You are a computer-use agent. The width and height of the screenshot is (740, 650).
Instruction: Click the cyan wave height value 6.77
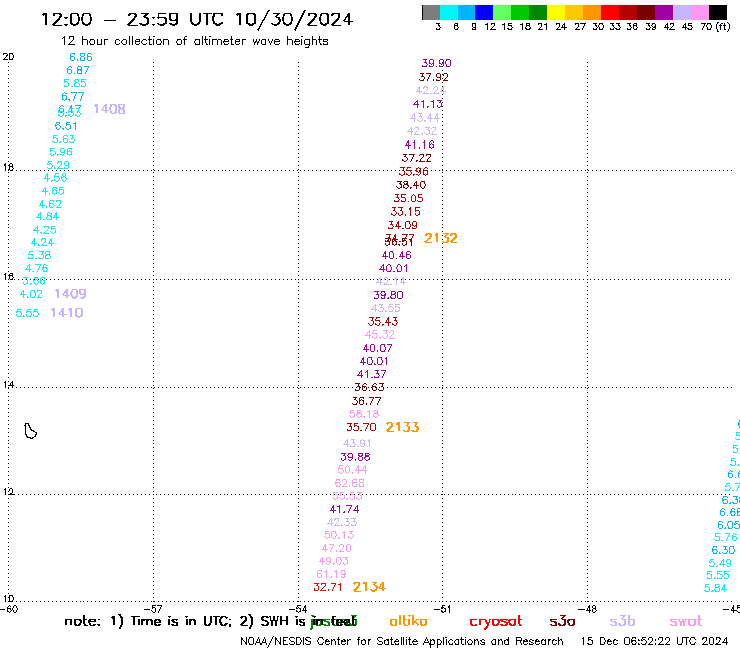point(73,97)
